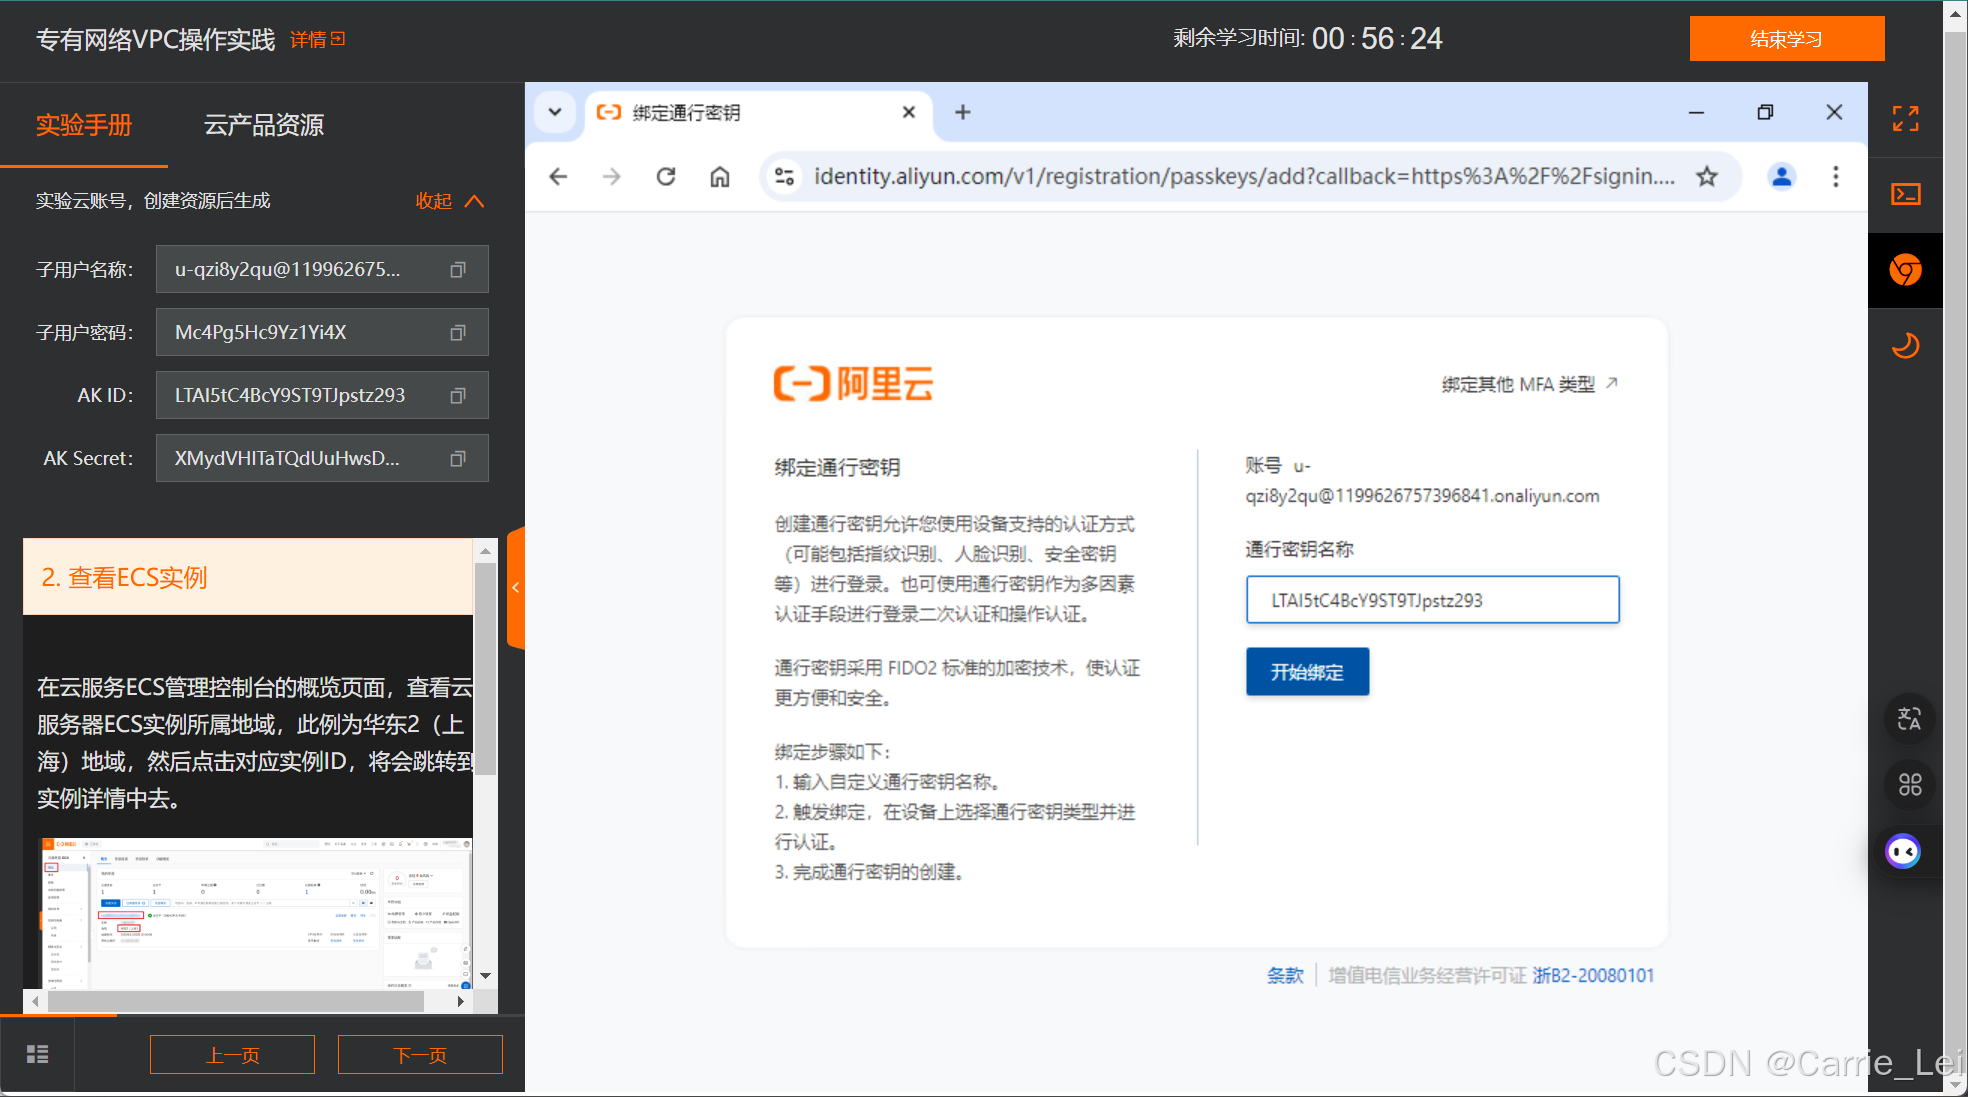Copy the sub-user password Mc4Pg5Hc9Yz1Yi4X
This screenshot has height=1097, width=1968.
[458, 333]
